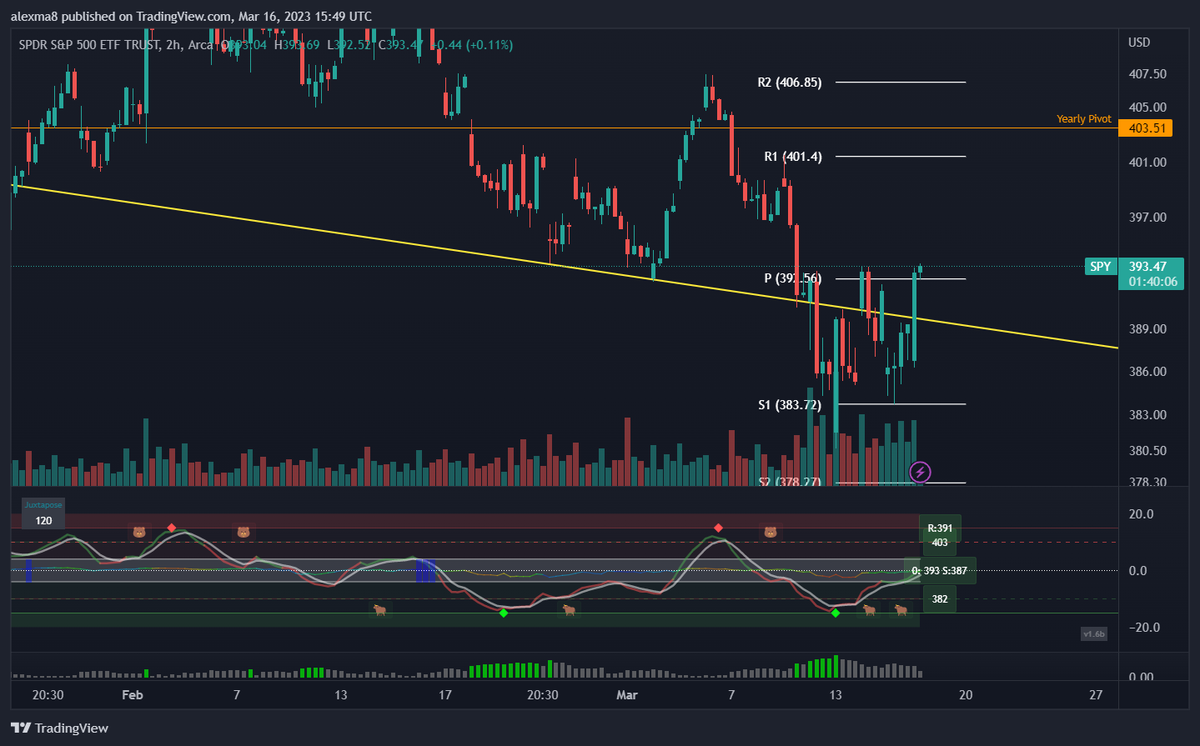The width and height of the screenshot is (1200, 746).
Task: Click the 386.00 price axis label
Action: click(x=1147, y=371)
